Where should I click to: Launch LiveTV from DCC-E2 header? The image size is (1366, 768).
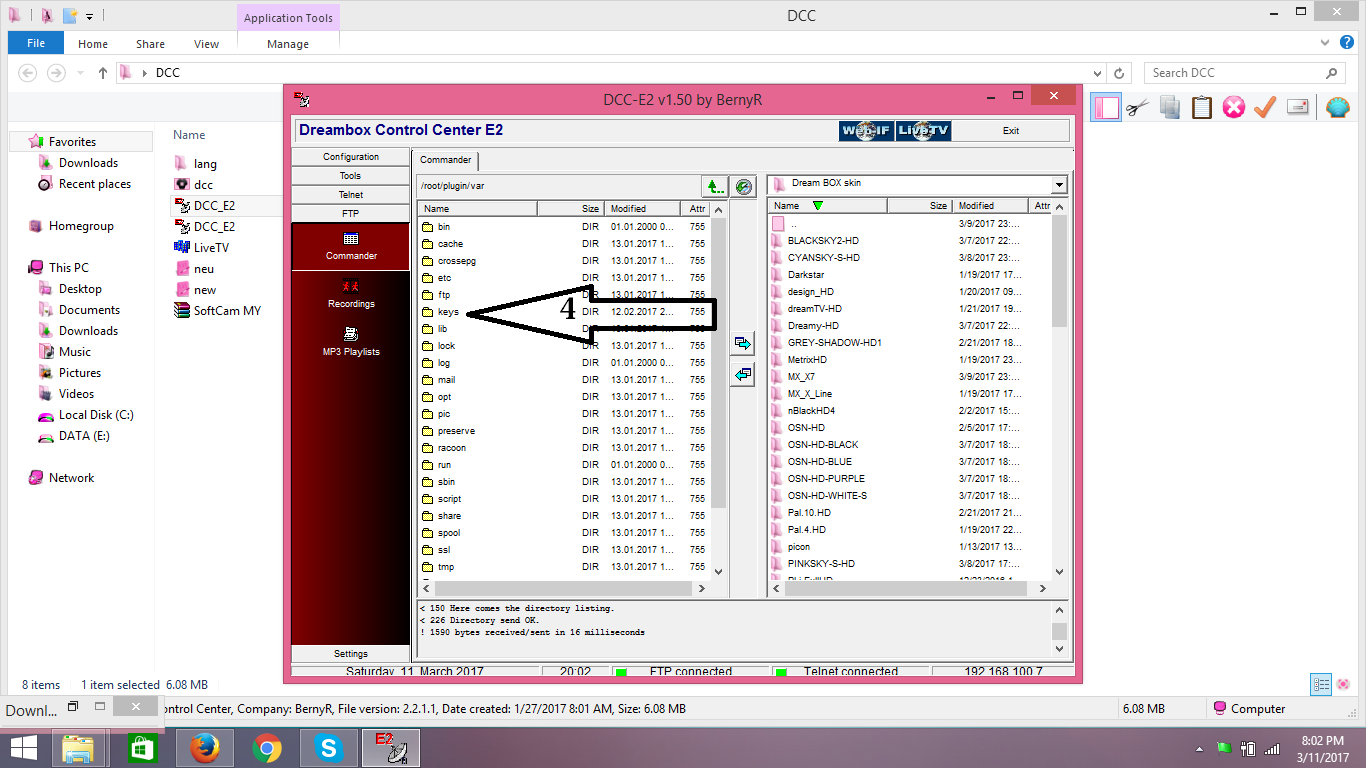[923, 131]
